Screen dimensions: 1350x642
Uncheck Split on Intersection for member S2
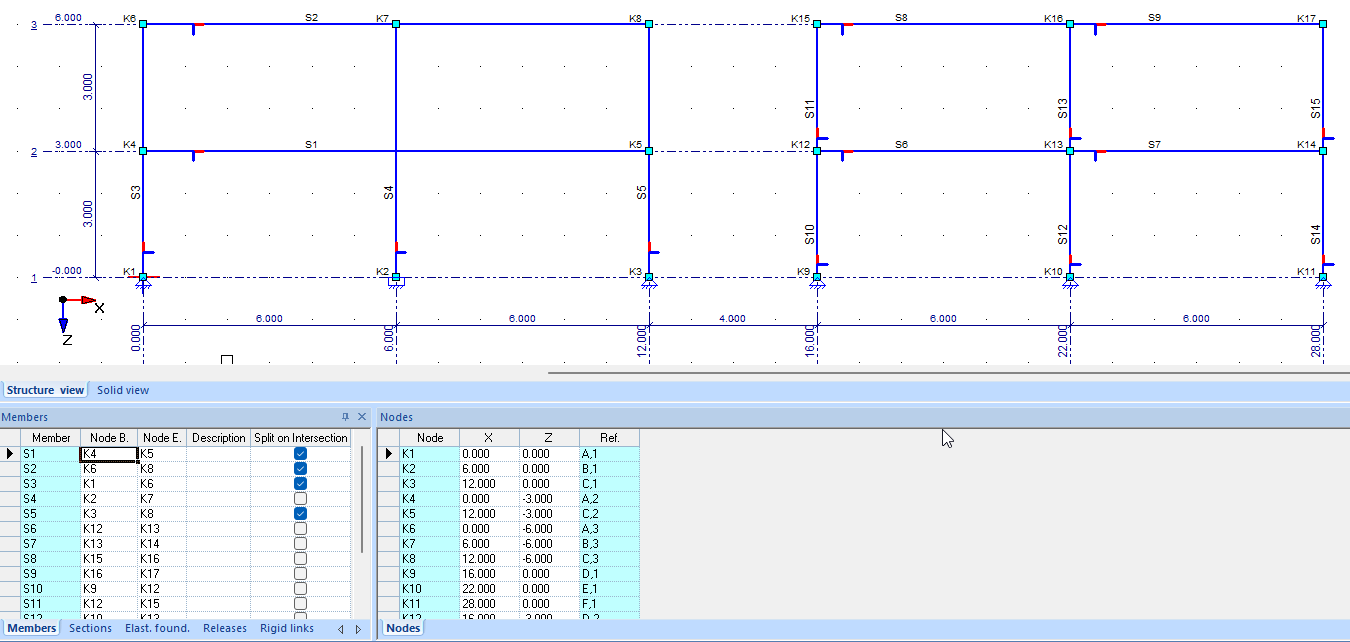[x=300, y=469]
